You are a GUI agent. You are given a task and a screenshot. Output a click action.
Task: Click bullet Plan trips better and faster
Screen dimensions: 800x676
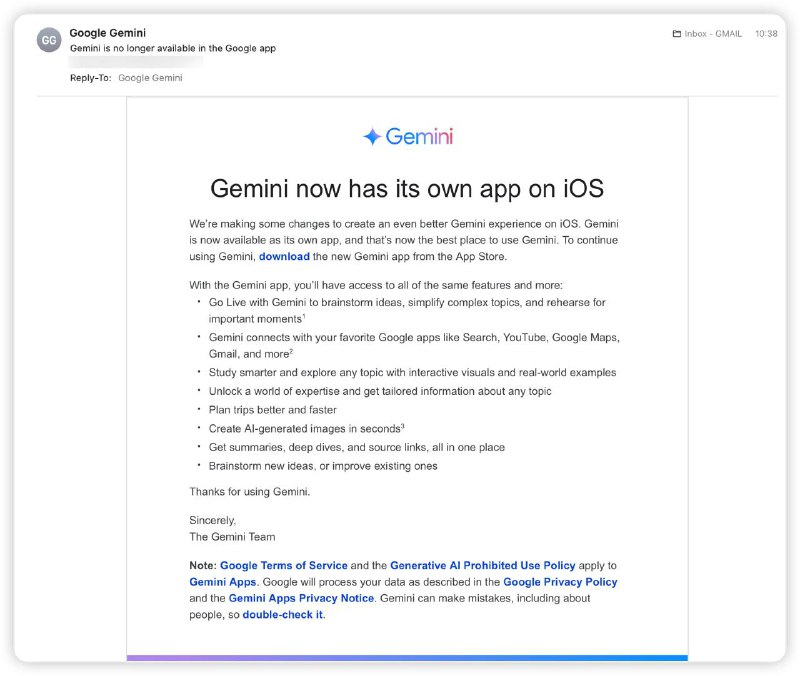coord(272,410)
